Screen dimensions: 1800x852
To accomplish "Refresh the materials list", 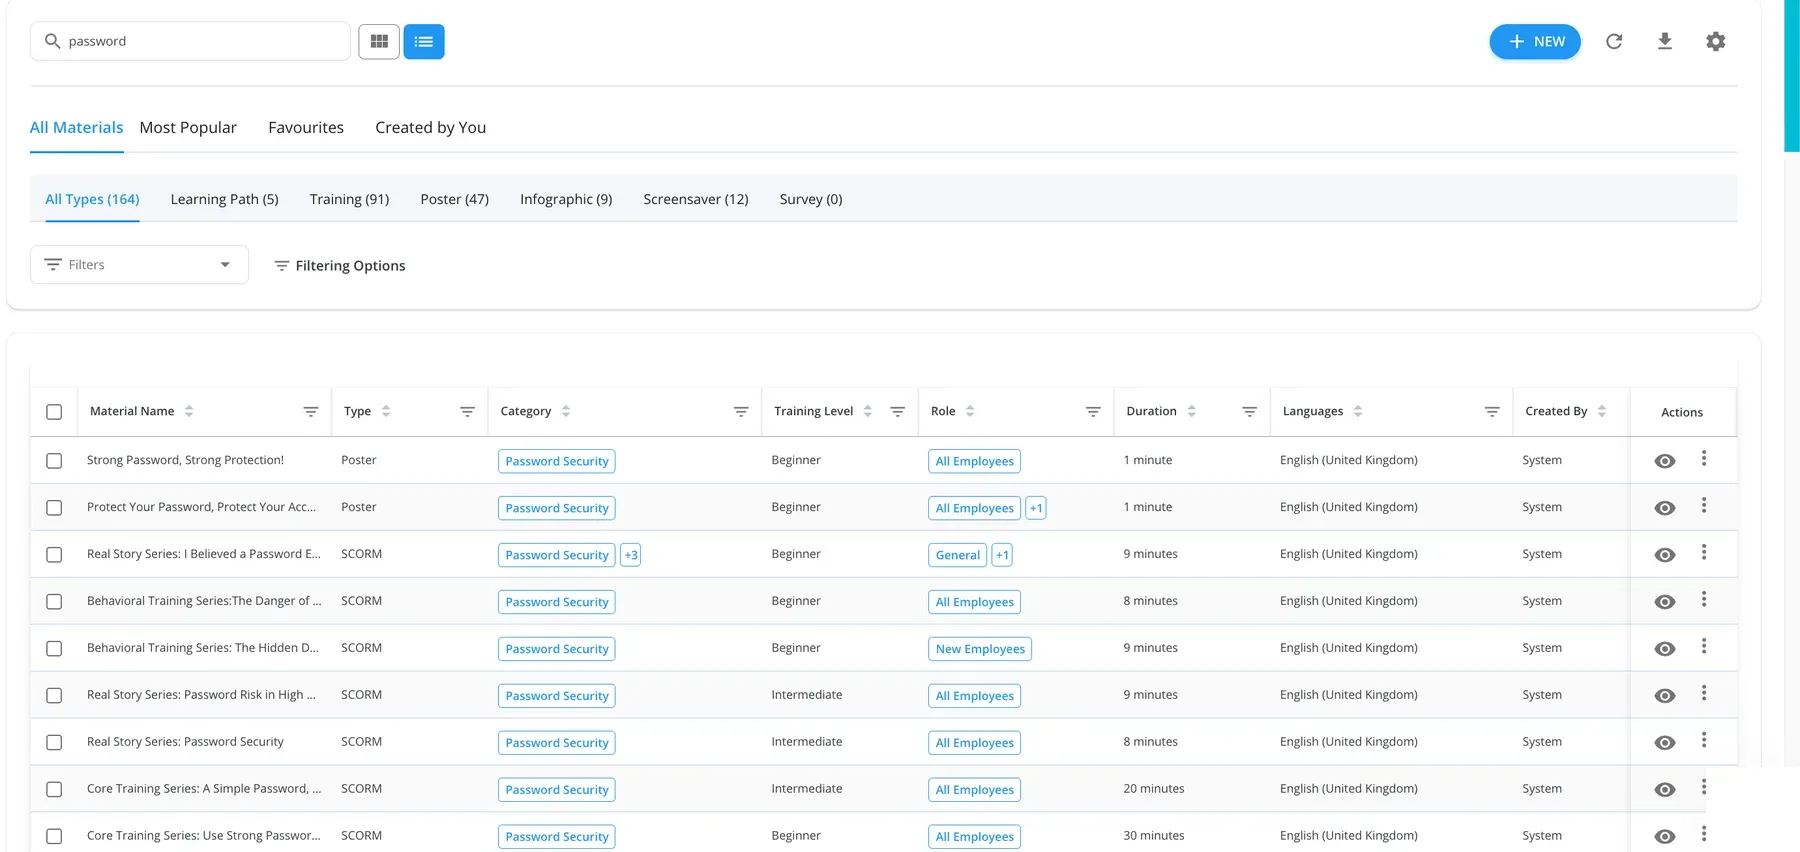I will (x=1614, y=41).
